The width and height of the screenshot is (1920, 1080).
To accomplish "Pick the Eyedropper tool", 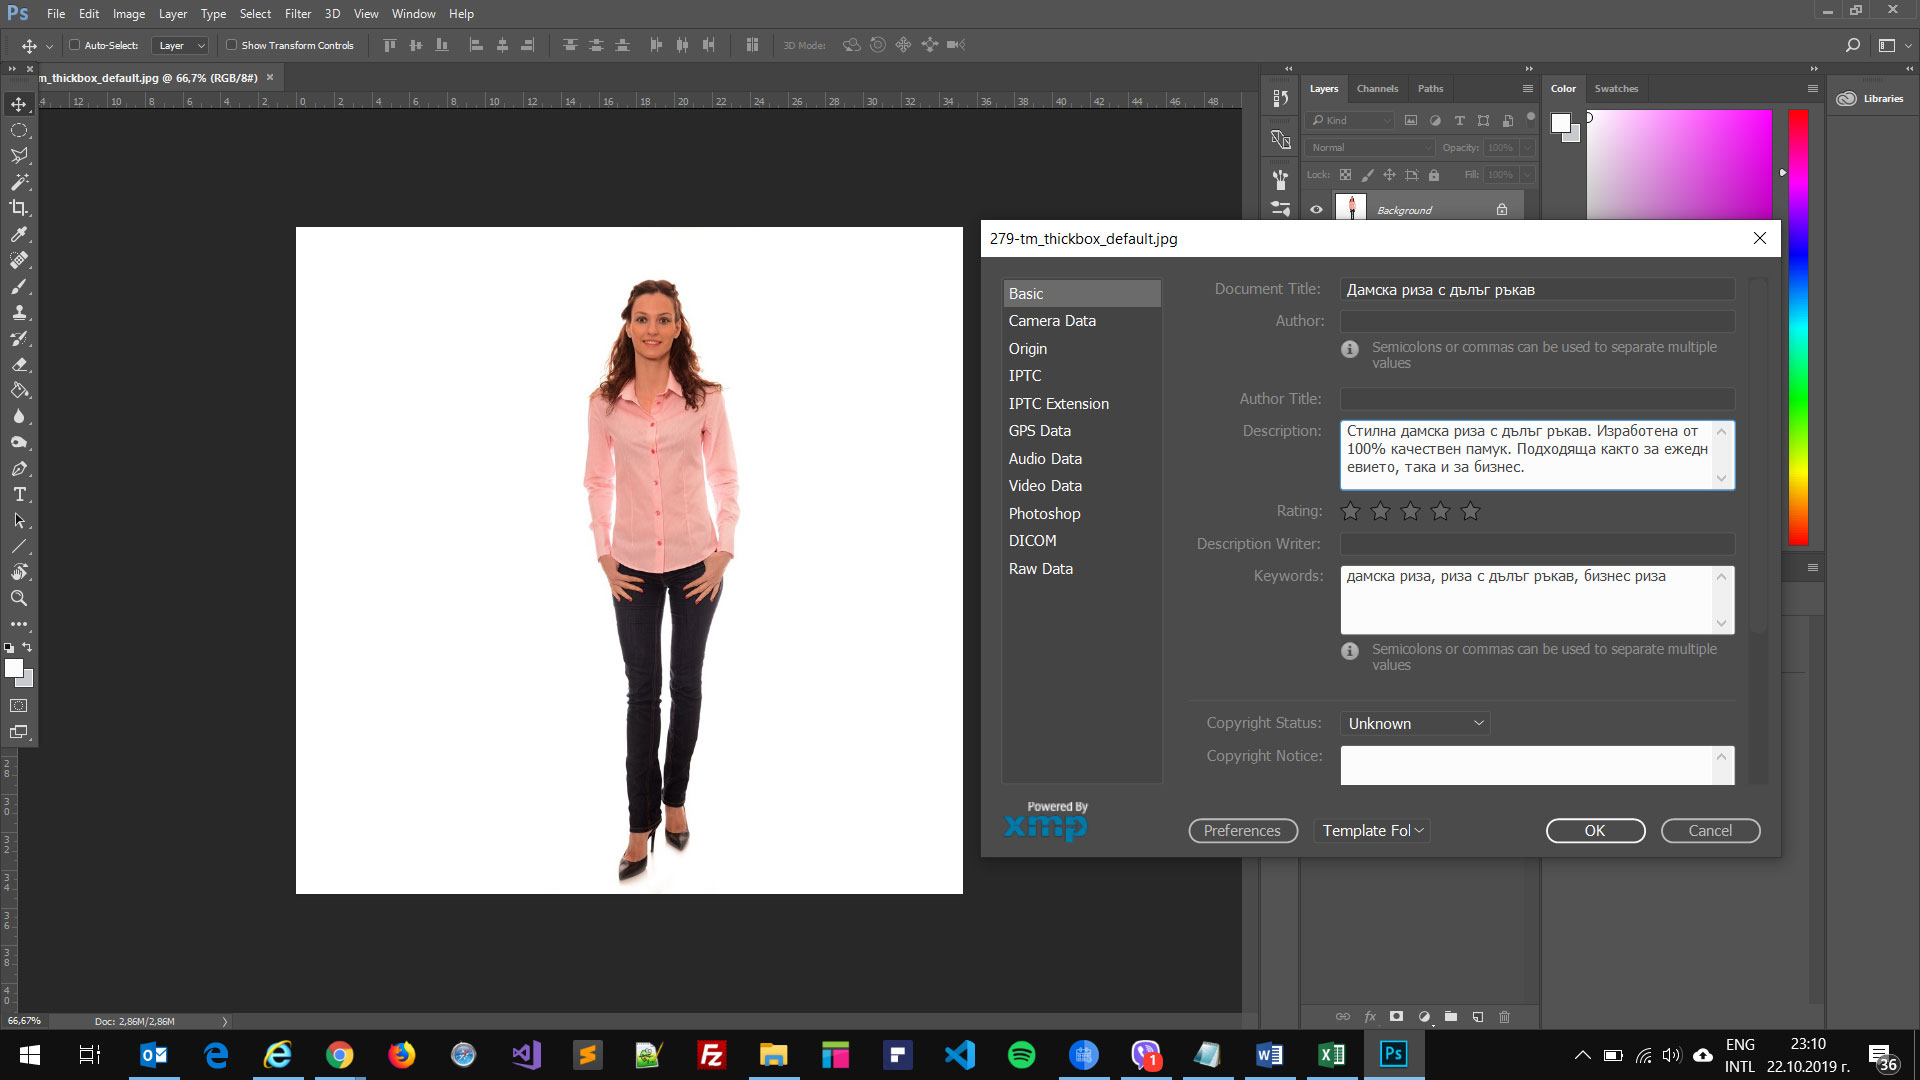I will (19, 234).
